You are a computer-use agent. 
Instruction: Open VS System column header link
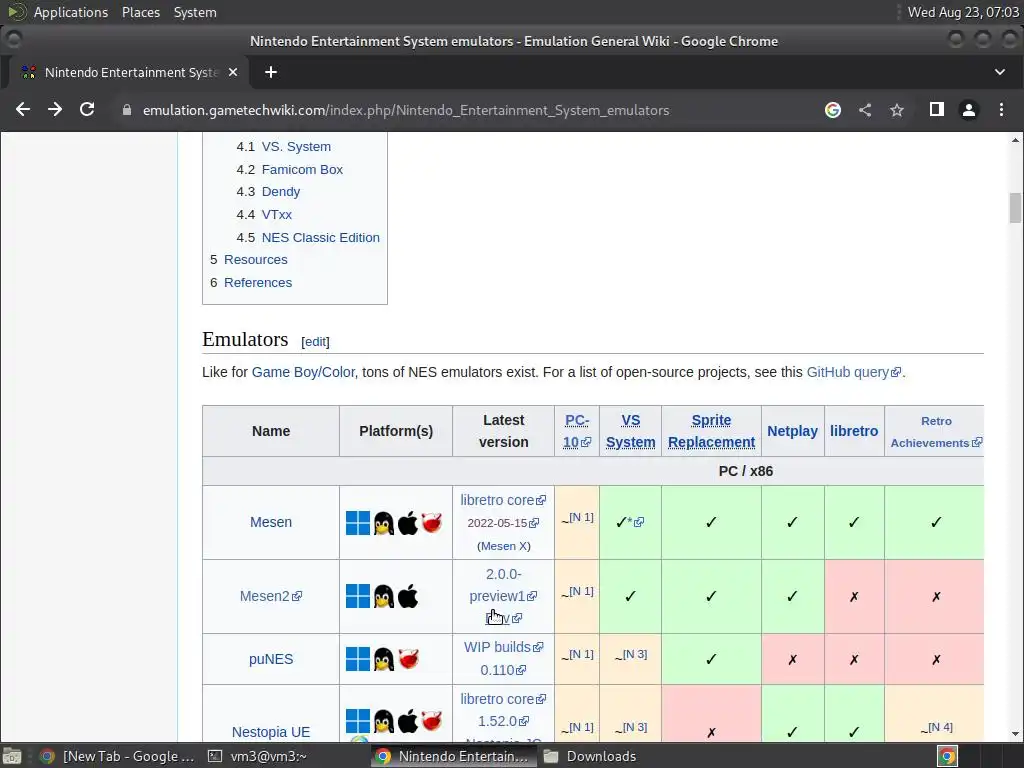tap(630, 431)
